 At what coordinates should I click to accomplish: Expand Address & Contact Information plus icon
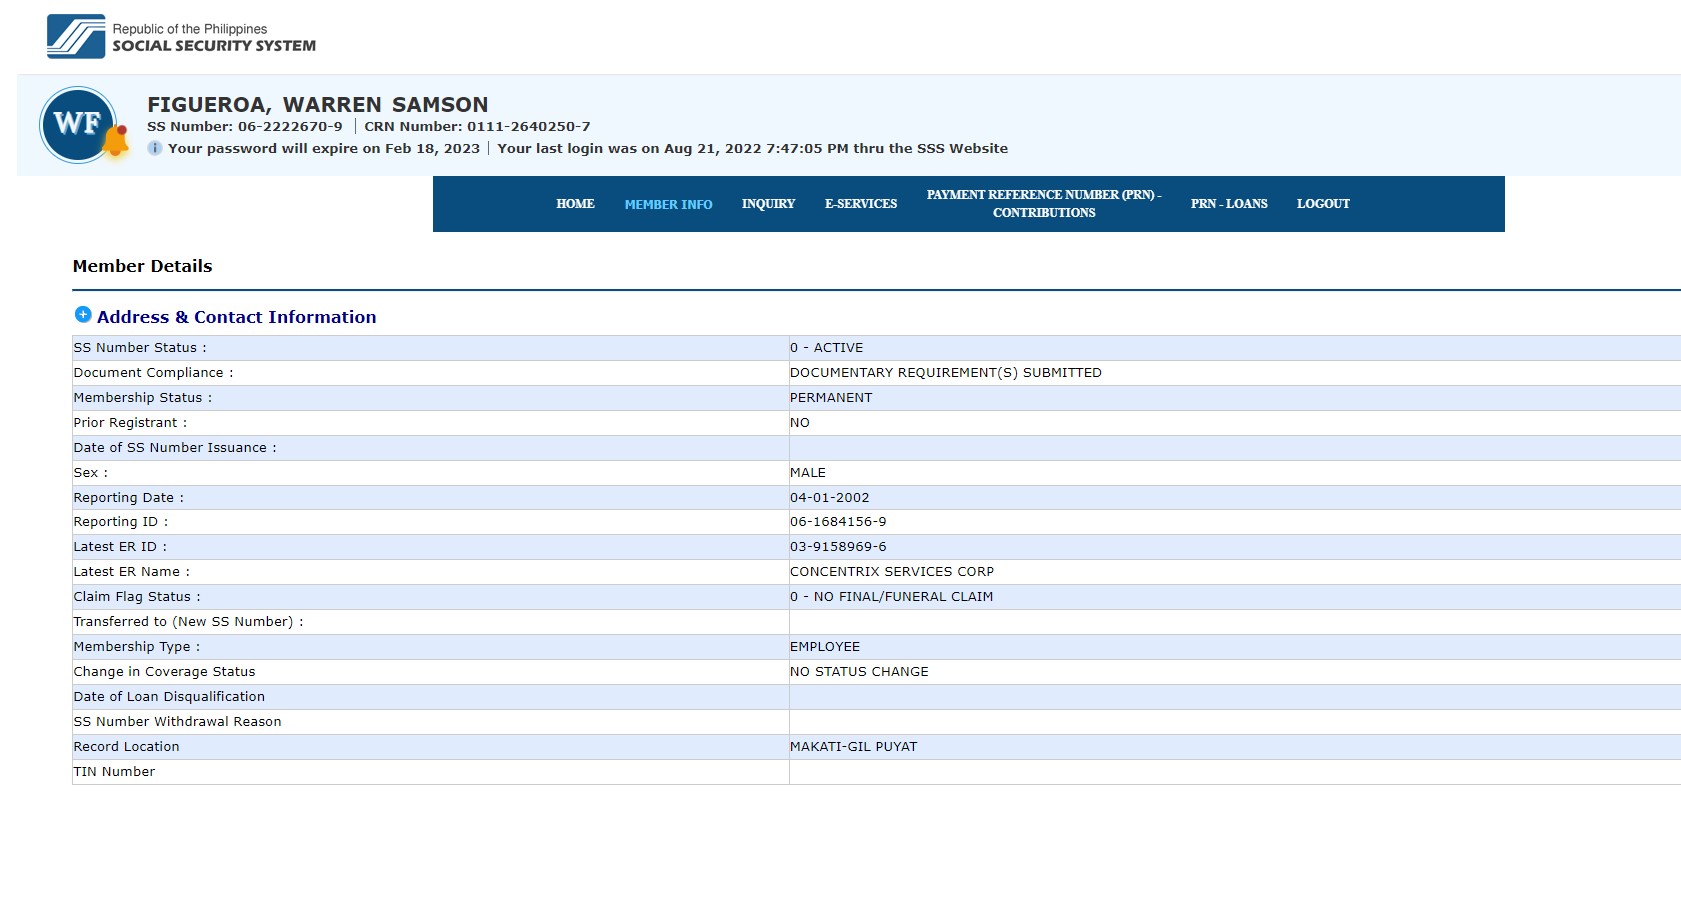pos(83,315)
